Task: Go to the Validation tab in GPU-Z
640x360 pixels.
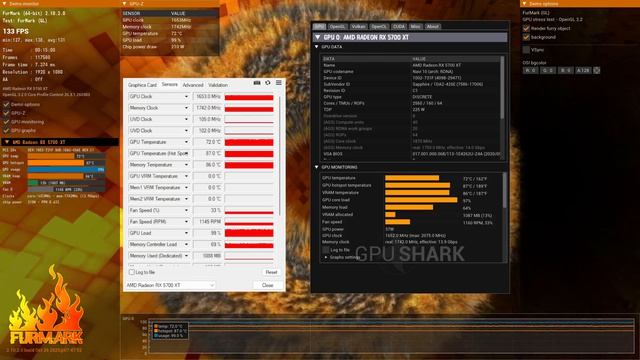Action: point(218,85)
